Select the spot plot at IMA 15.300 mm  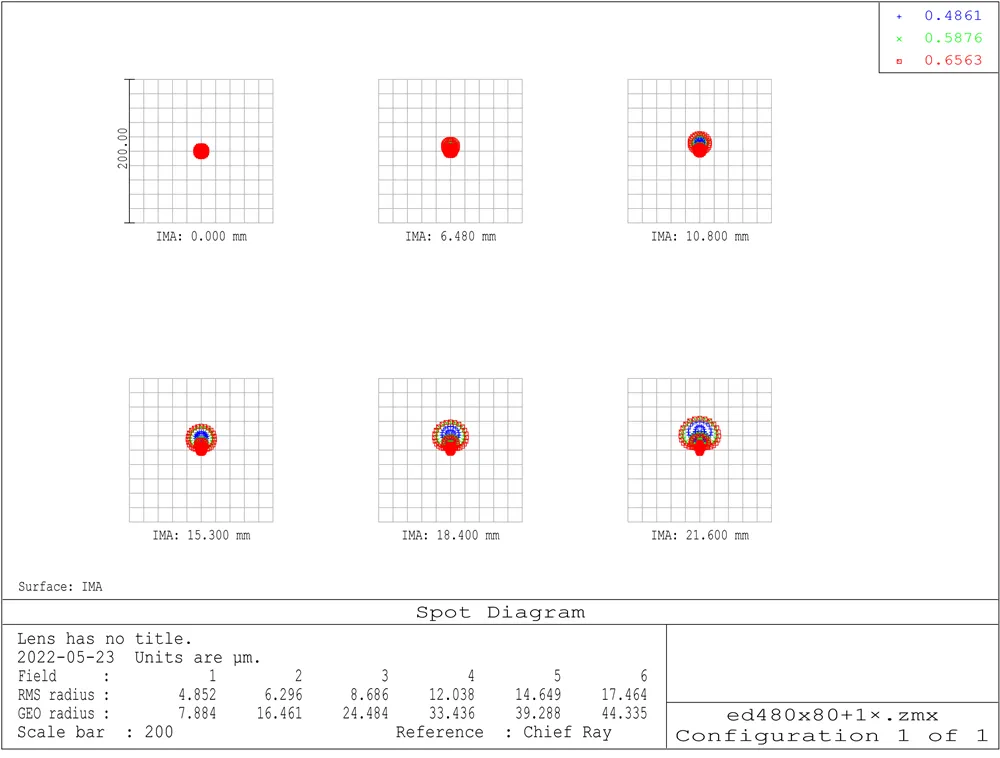(201, 449)
